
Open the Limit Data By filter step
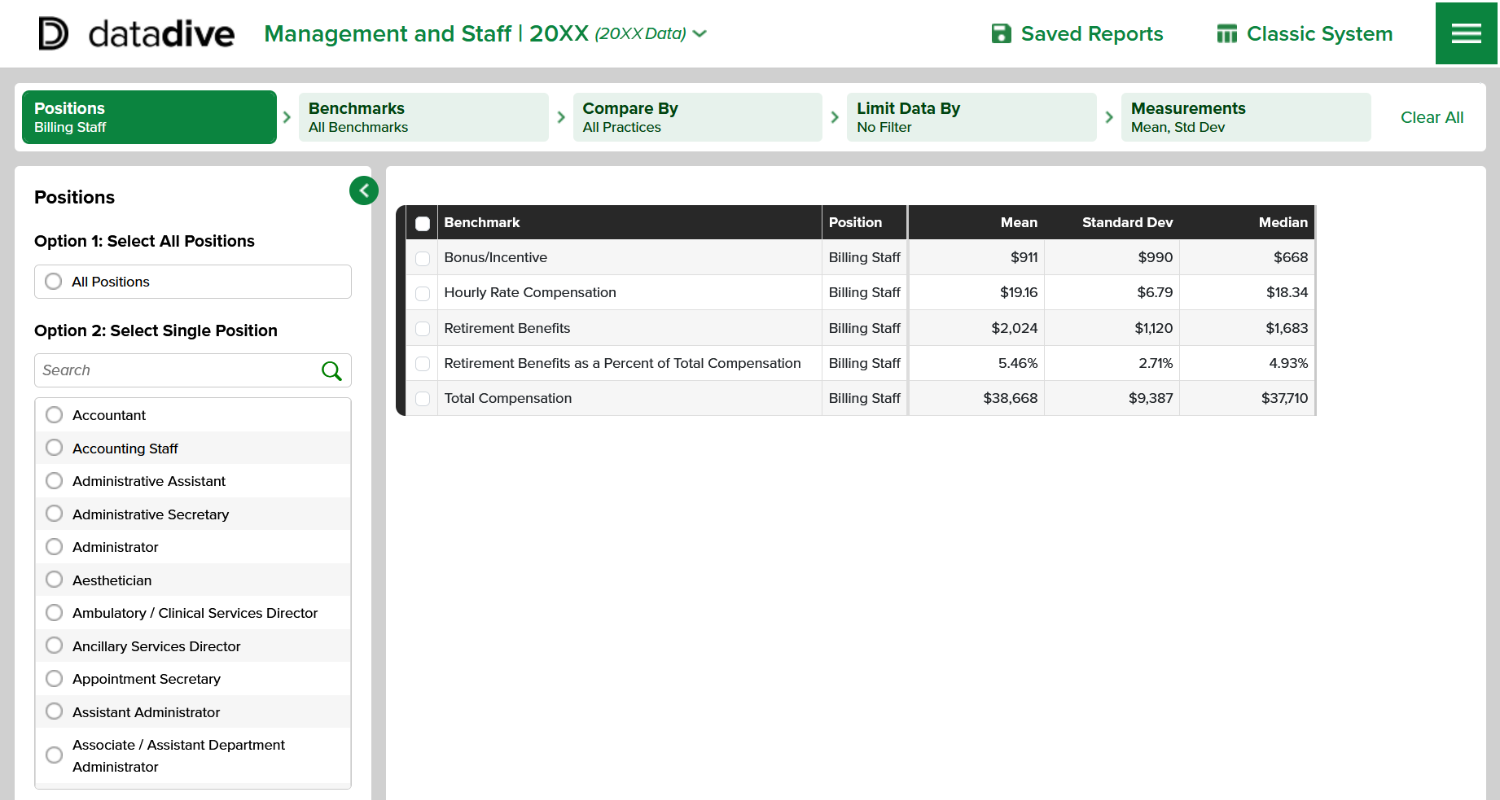coord(971,117)
